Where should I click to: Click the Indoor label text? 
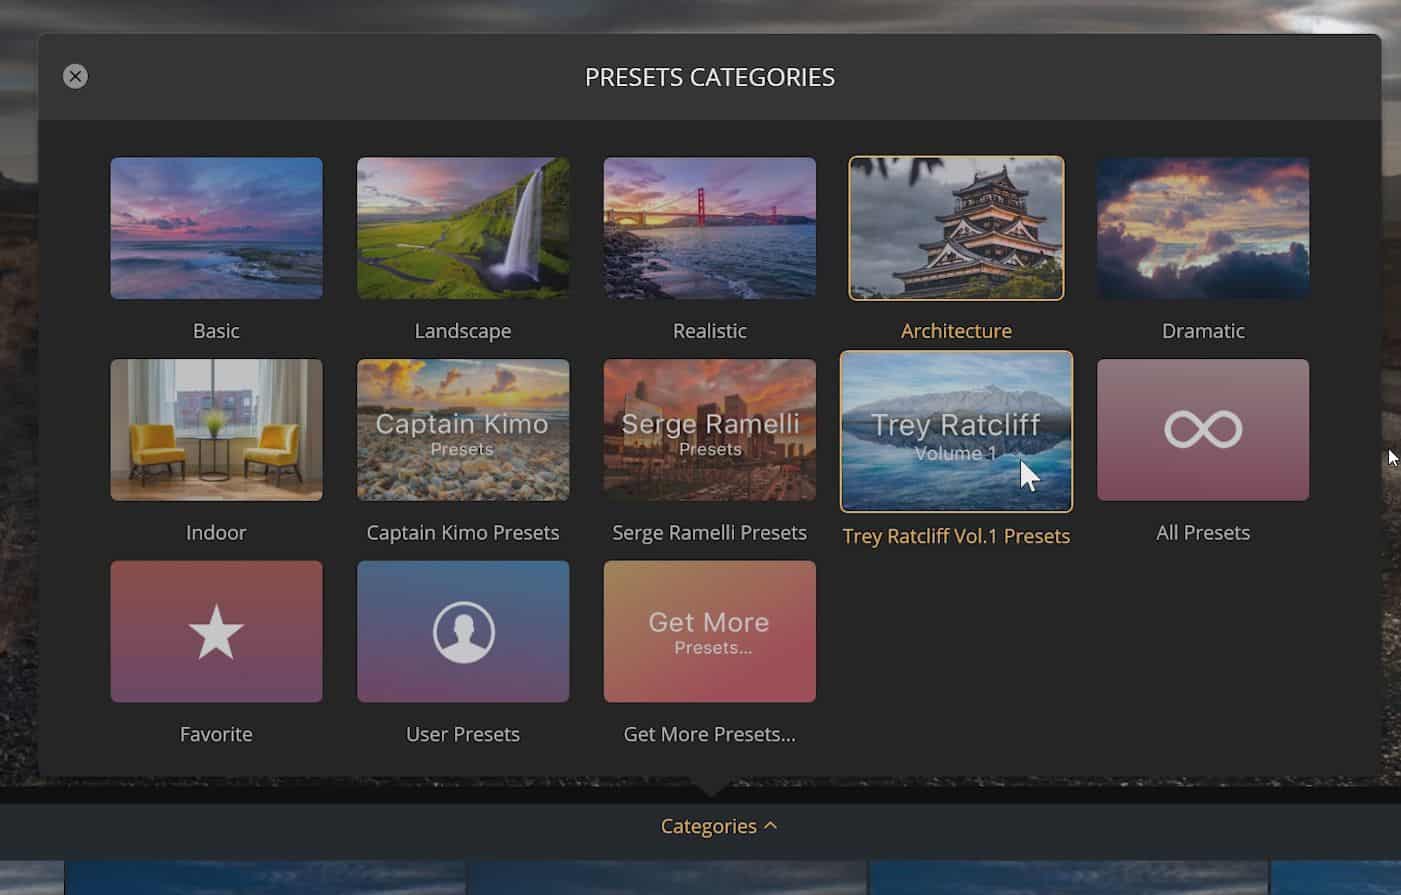pos(216,533)
